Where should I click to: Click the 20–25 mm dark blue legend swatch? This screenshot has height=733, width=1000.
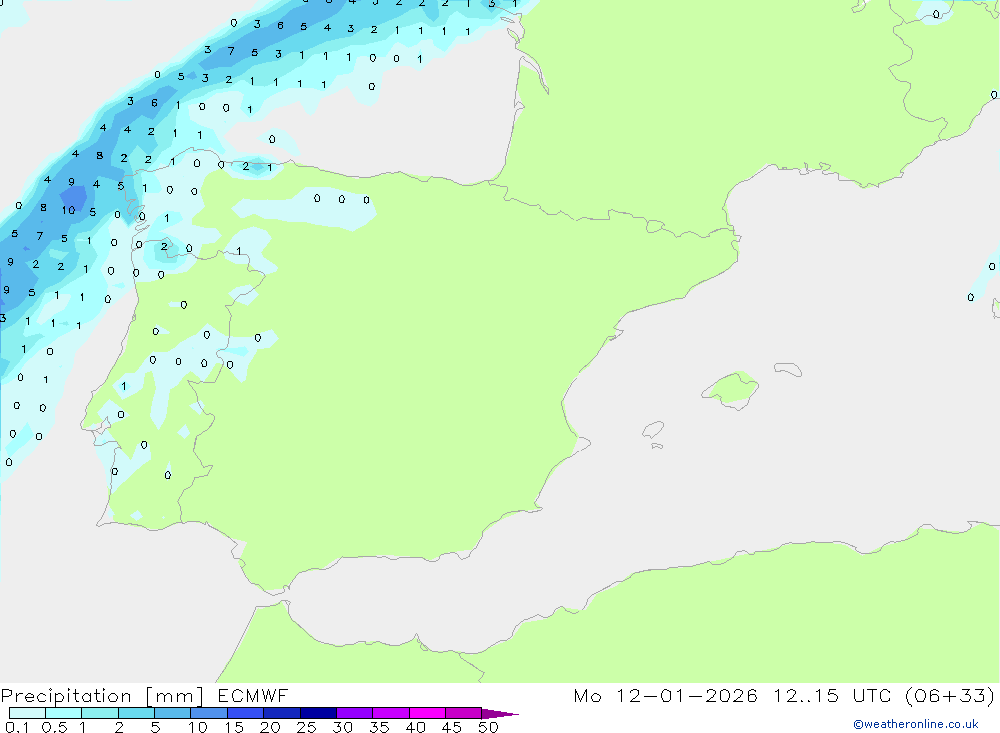pyautogui.click(x=282, y=713)
